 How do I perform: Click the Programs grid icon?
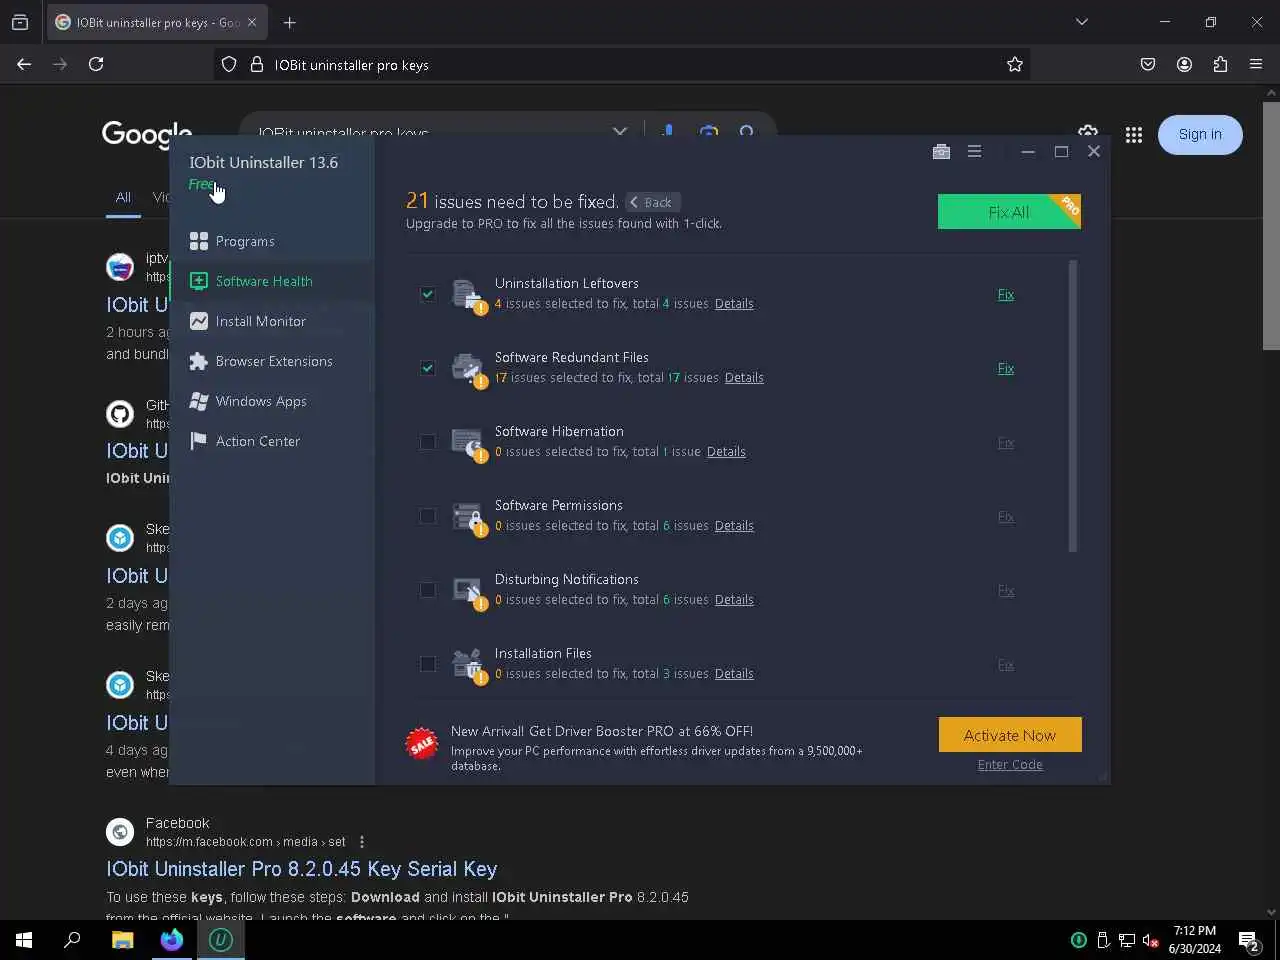point(199,241)
